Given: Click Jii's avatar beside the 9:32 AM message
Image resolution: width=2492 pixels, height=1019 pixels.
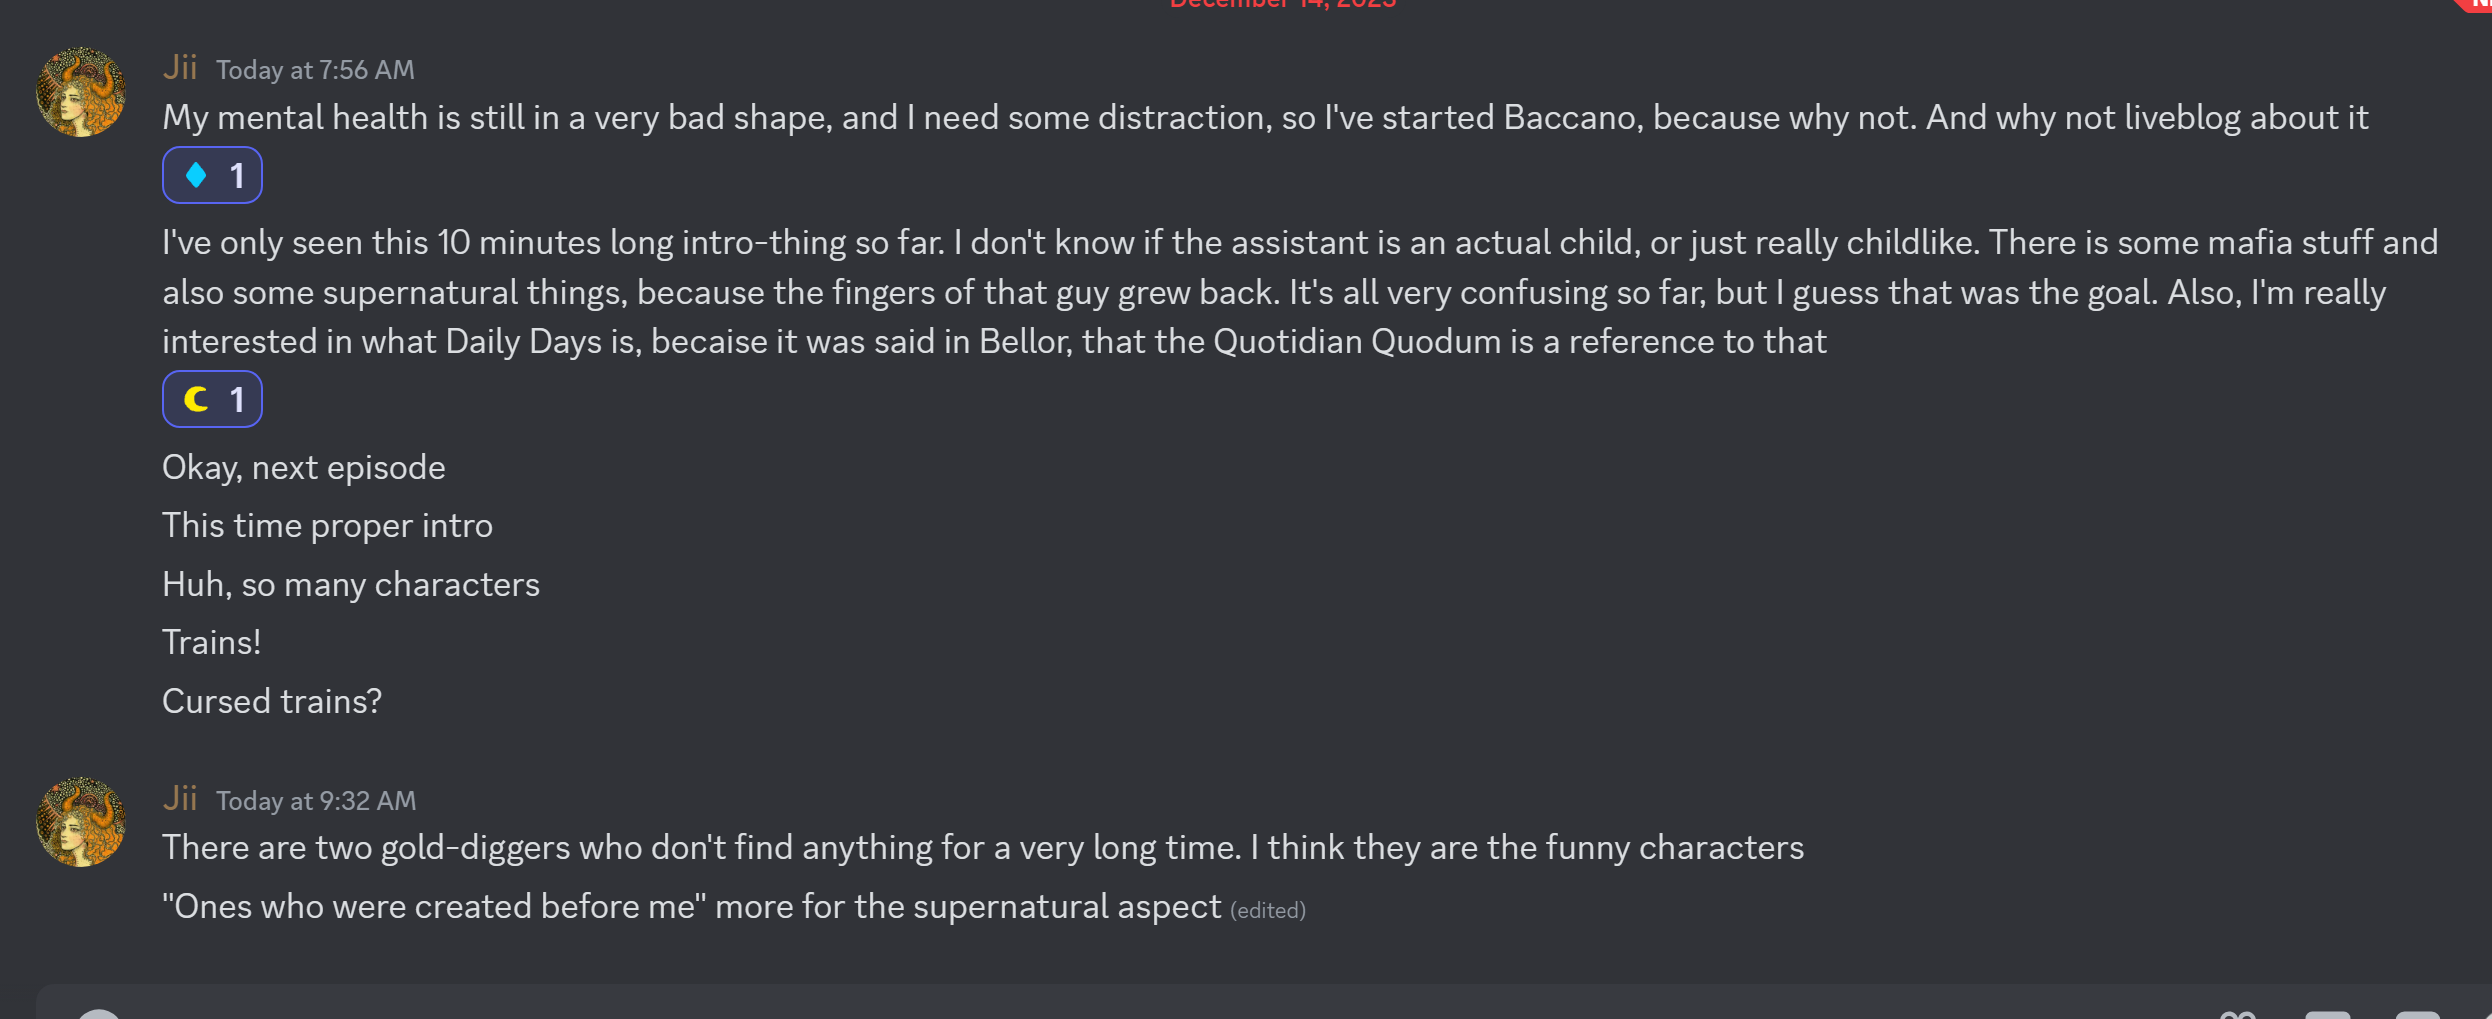Looking at the screenshot, I should [x=81, y=822].
